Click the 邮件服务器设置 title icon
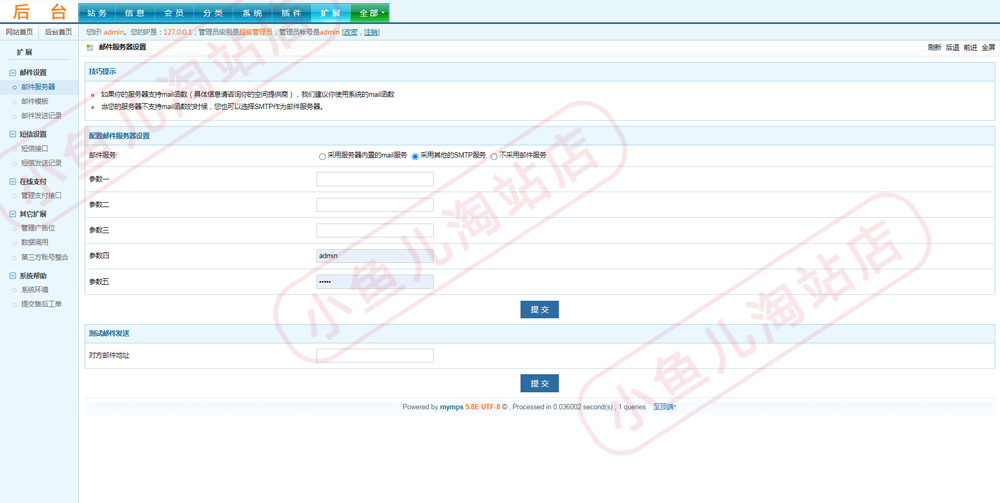1000x503 pixels. click(x=89, y=47)
